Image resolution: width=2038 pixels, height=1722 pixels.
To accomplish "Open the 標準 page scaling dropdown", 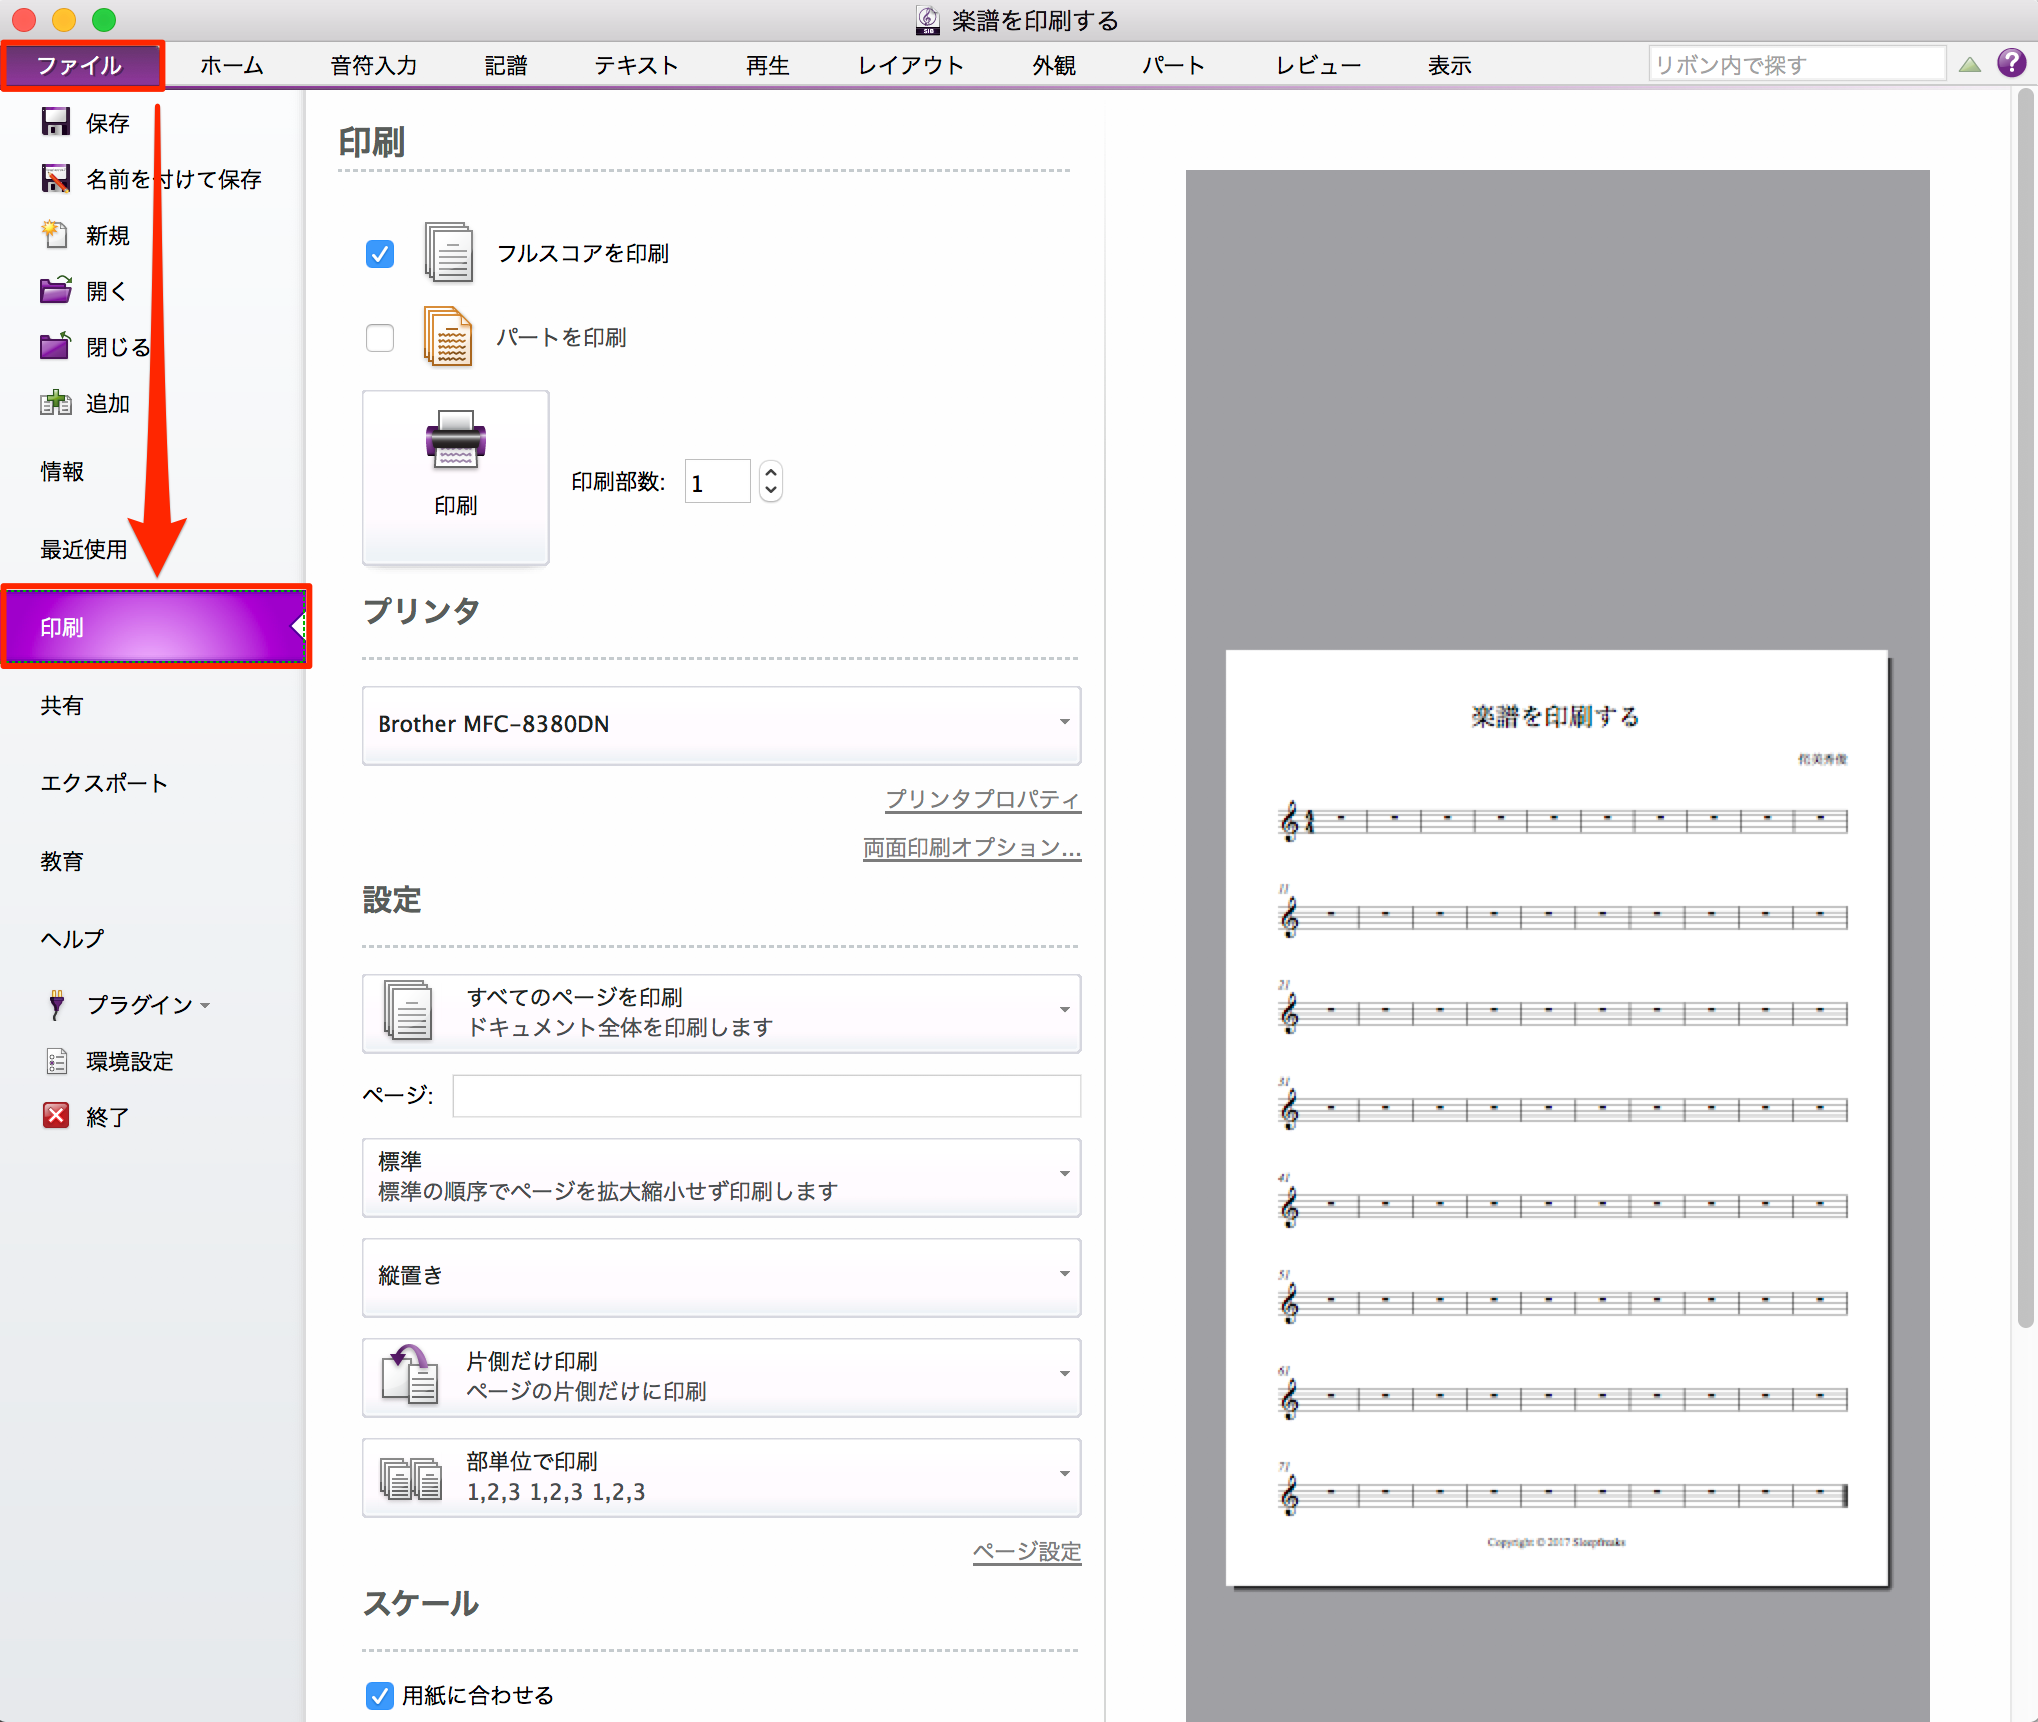I will tap(721, 1176).
